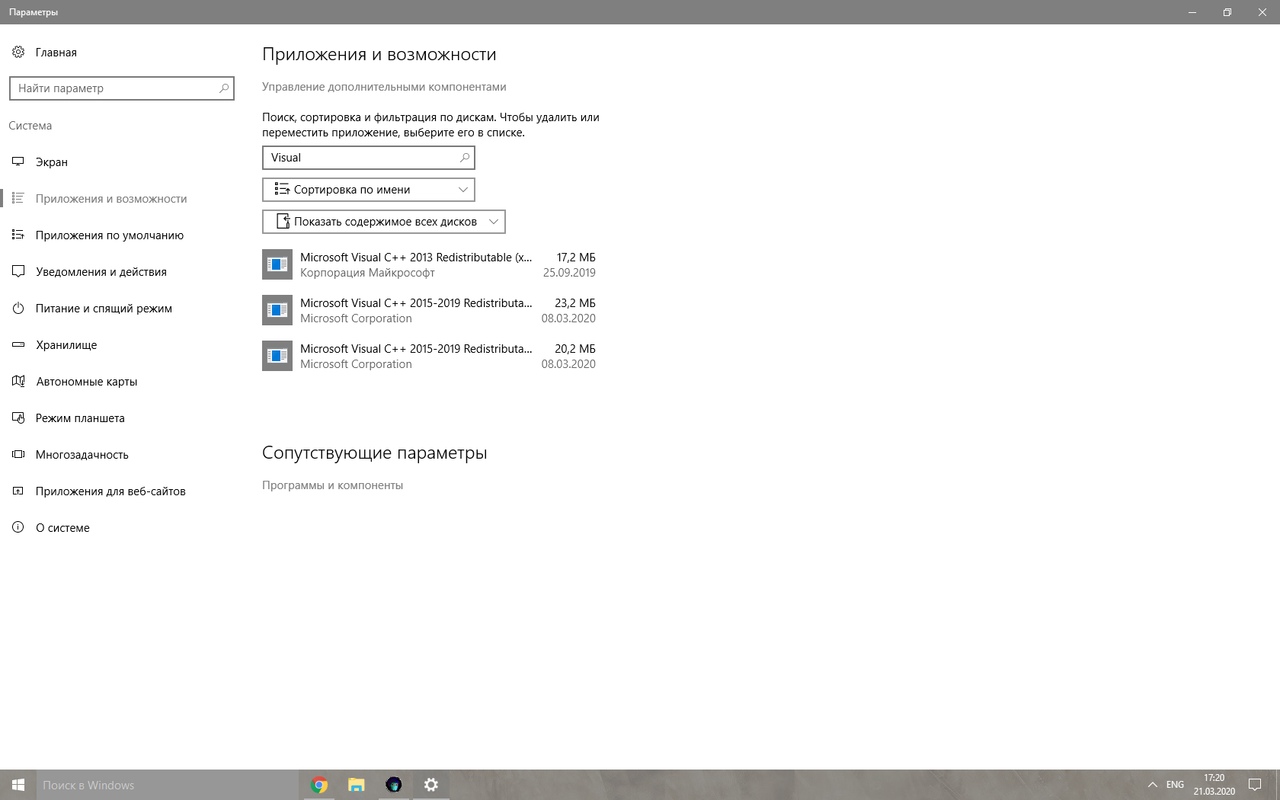Click the Найти параметр search field
1280x800 pixels.
click(x=122, y=88)
